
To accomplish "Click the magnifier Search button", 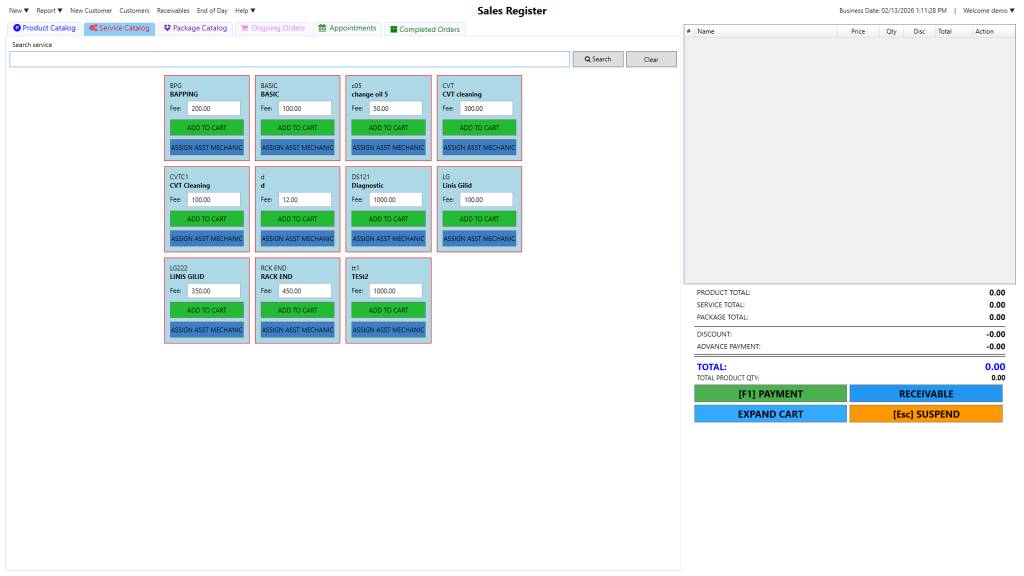I will pos(598,59).
